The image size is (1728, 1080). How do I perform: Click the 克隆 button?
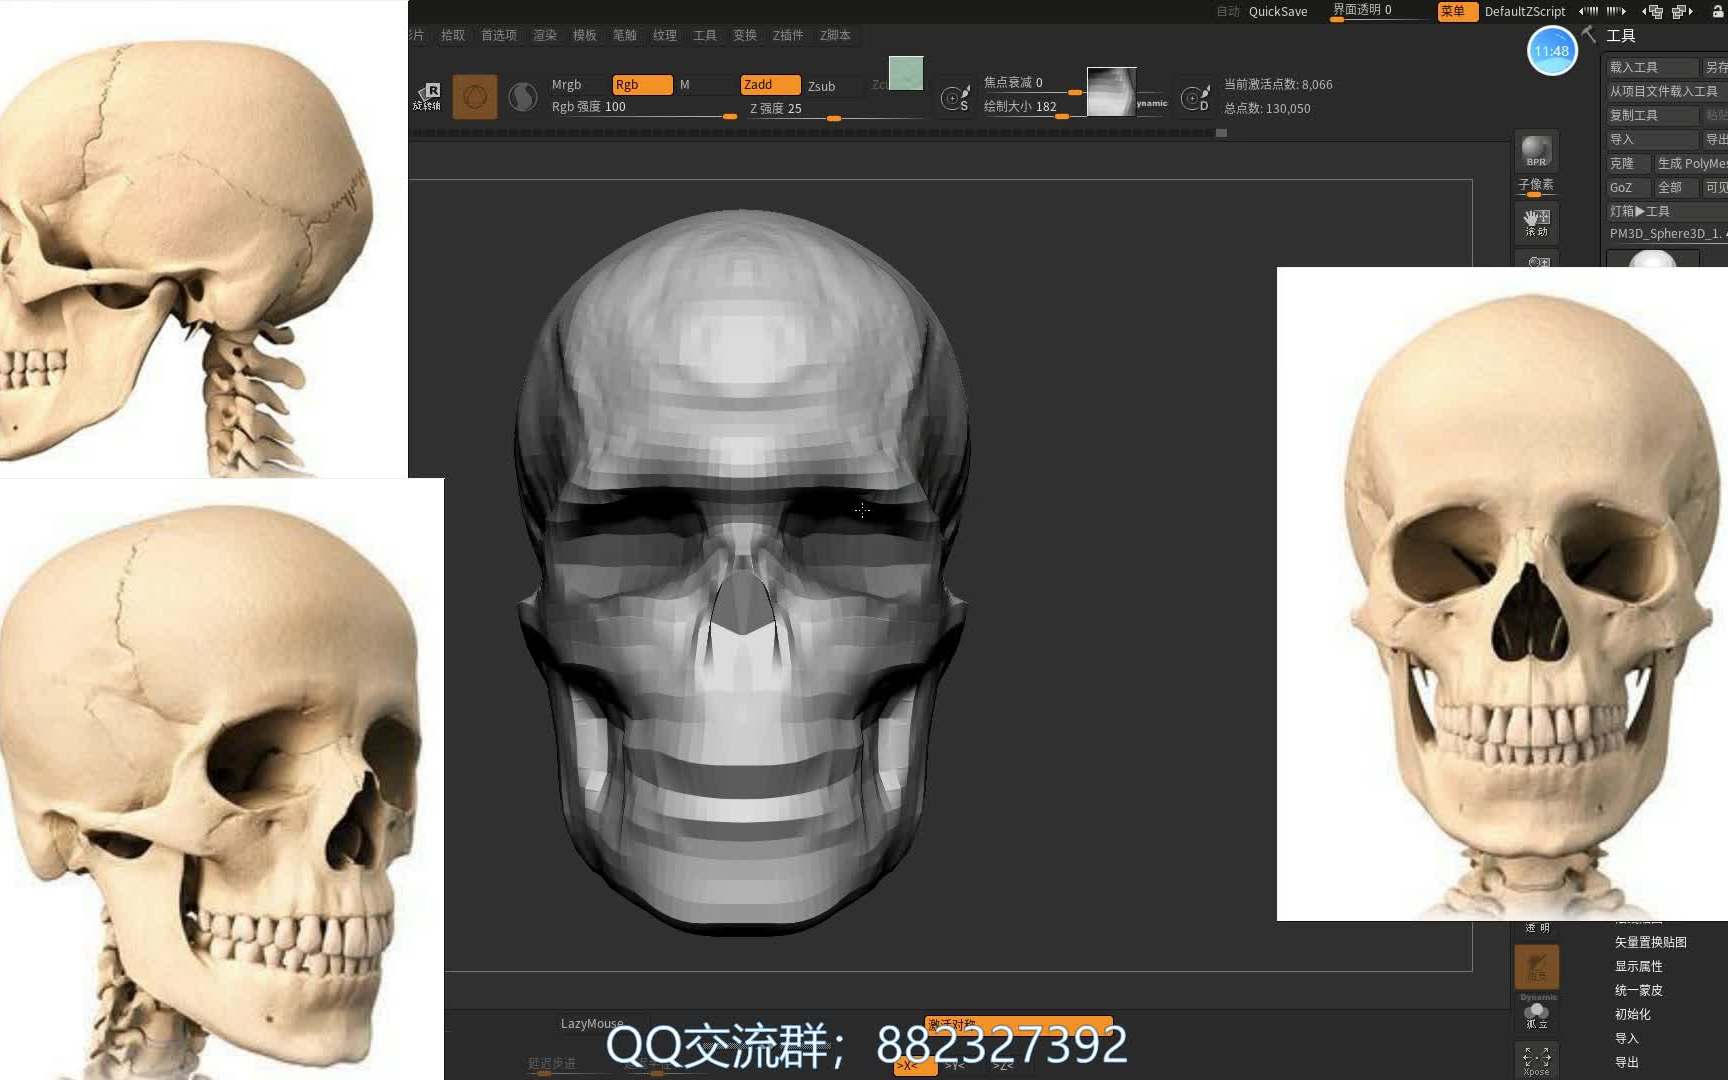[x=1627, y=163]
